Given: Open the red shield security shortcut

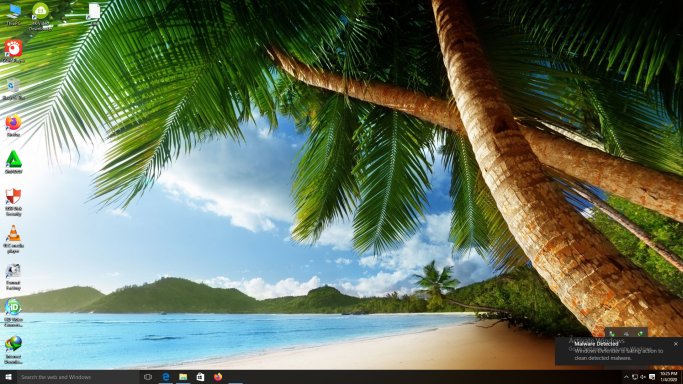Looking at the screenshot, I should 13,202.
